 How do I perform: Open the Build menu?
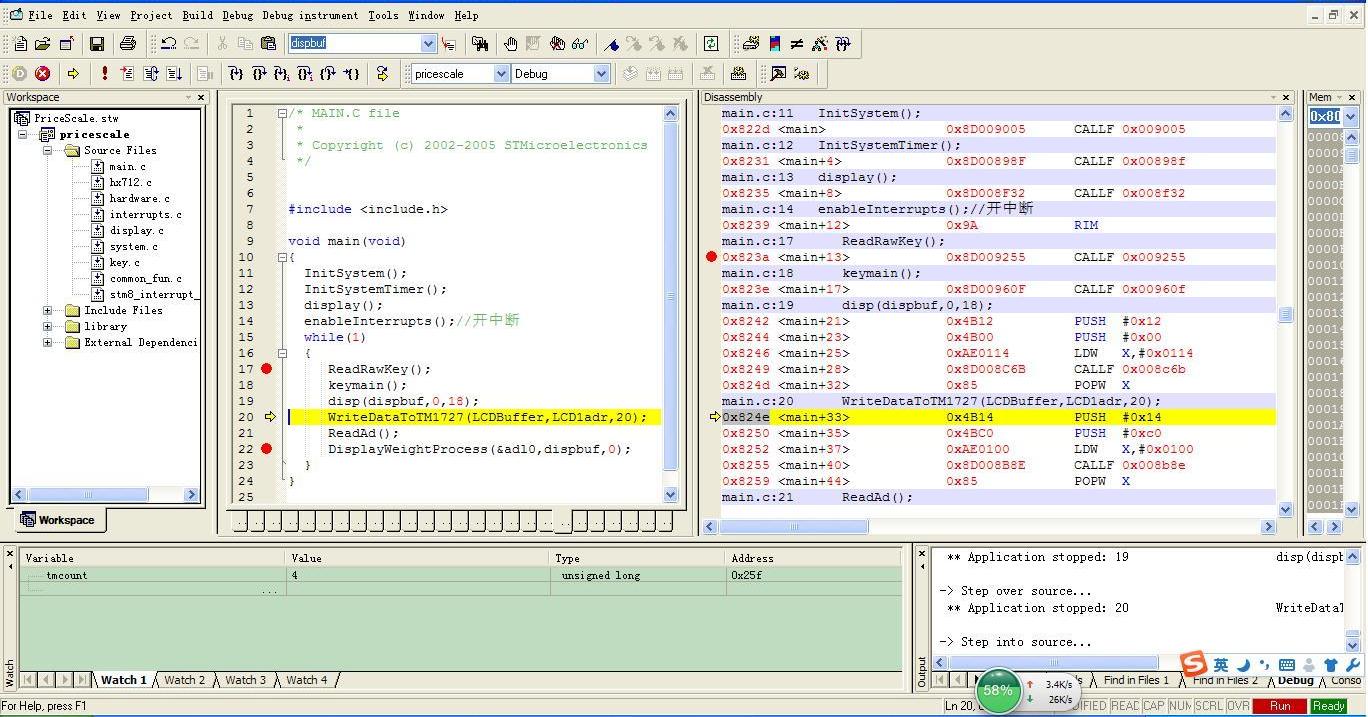click(197, 16)
